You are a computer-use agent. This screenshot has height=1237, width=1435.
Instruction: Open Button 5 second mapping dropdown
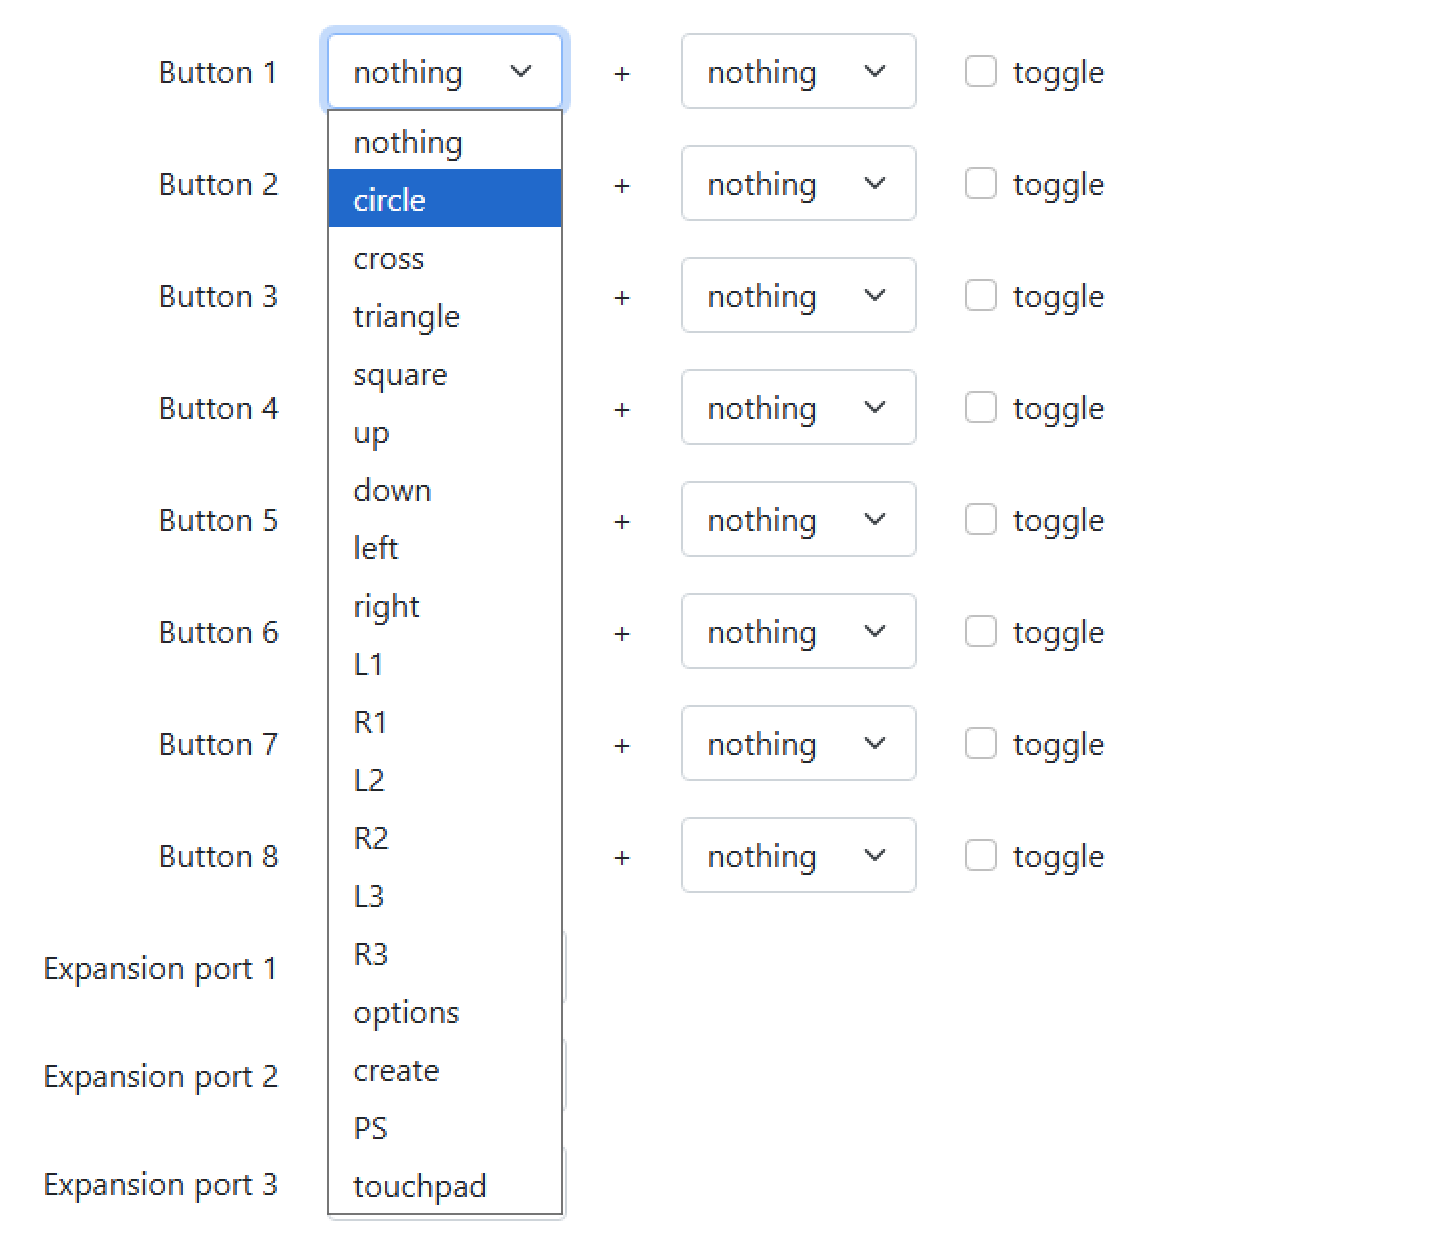pyautogui.click(x=799, y=519)
